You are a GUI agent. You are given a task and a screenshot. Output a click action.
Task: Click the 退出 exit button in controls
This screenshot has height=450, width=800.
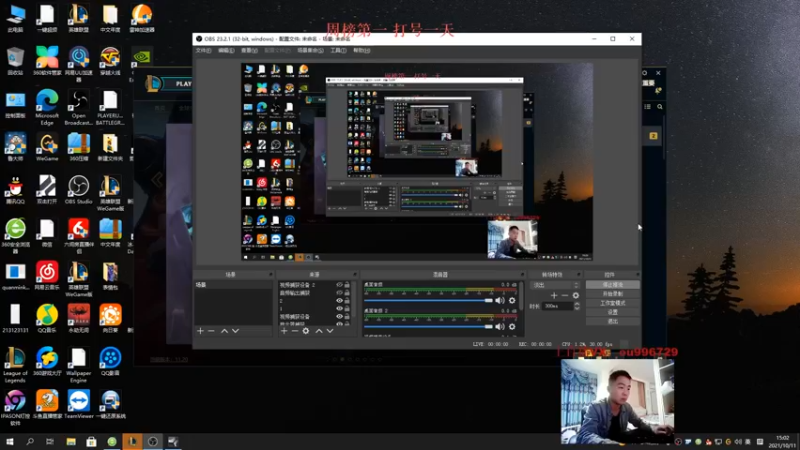click(612, 321)
